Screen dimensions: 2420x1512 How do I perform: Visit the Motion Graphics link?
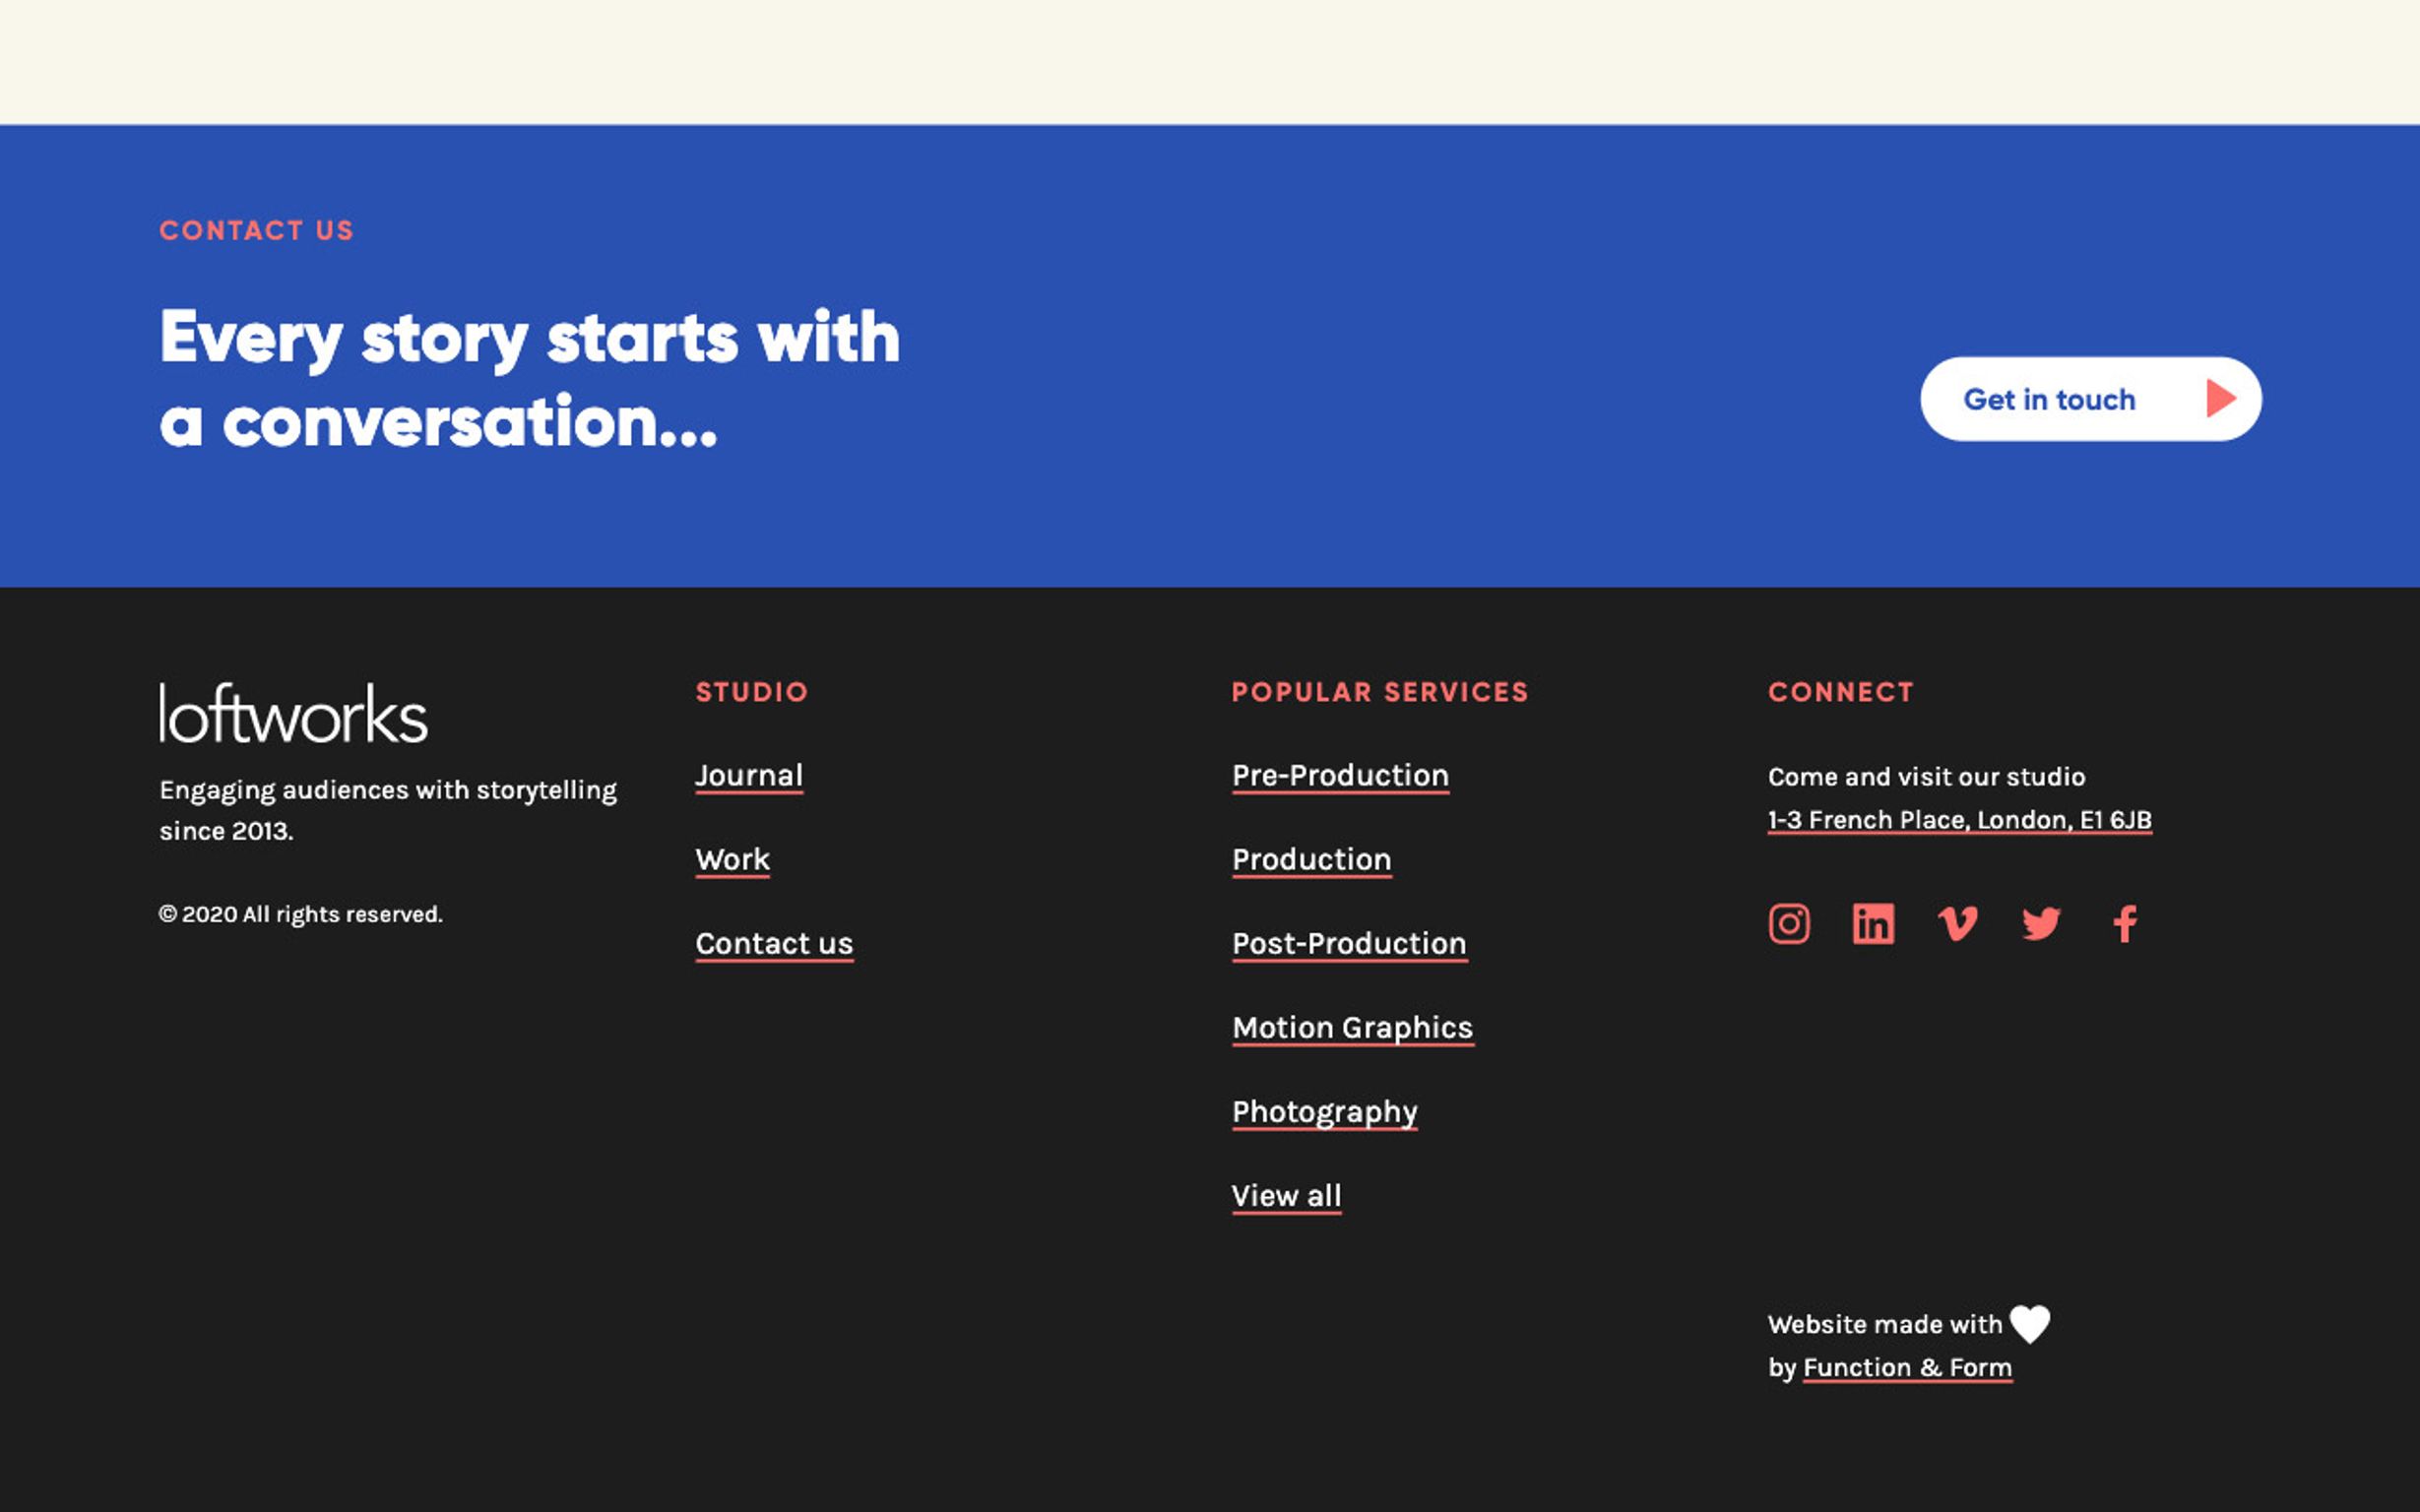pos(1352,1027)
